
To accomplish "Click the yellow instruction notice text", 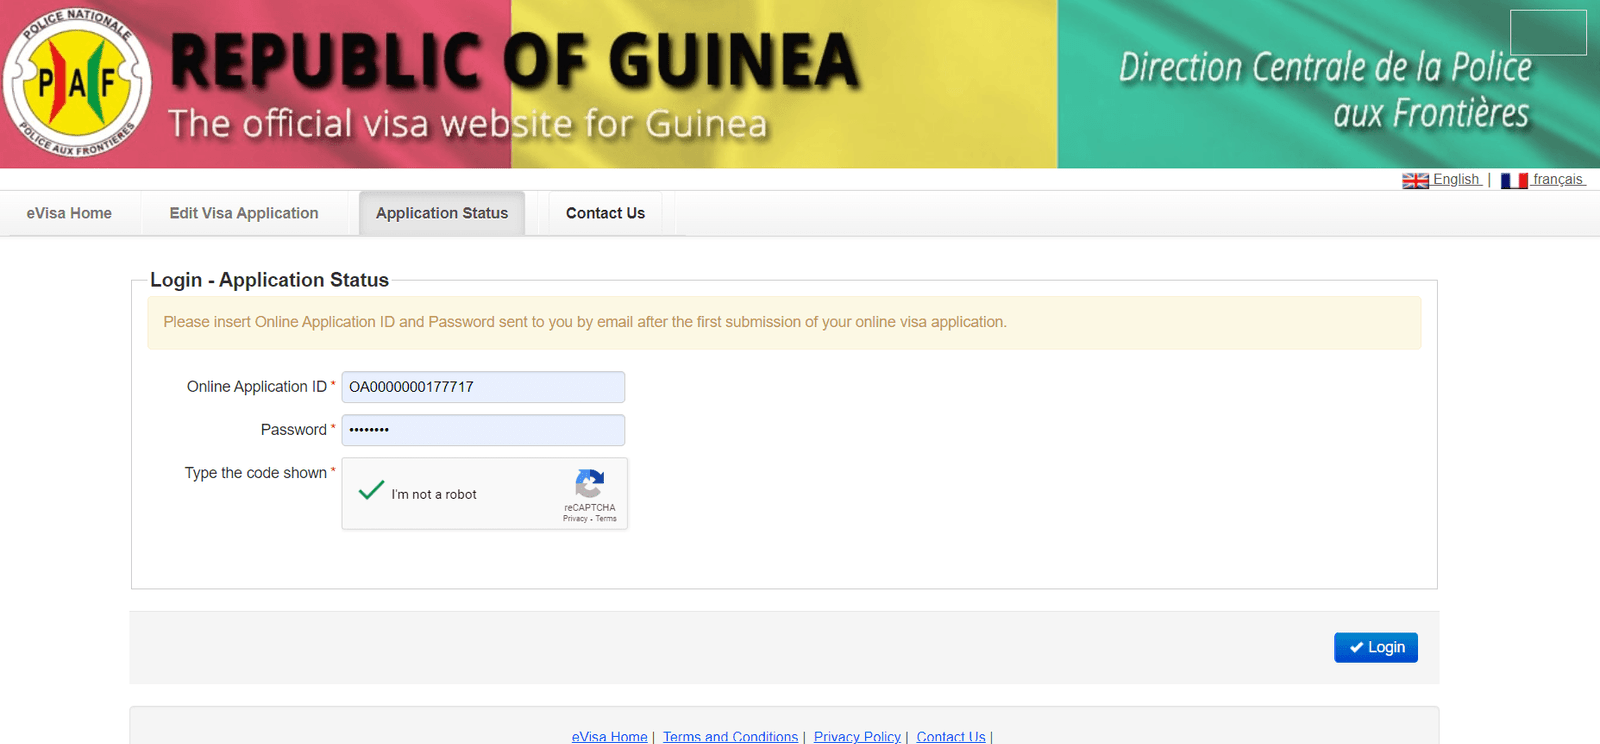I will [x=585, y=322].
